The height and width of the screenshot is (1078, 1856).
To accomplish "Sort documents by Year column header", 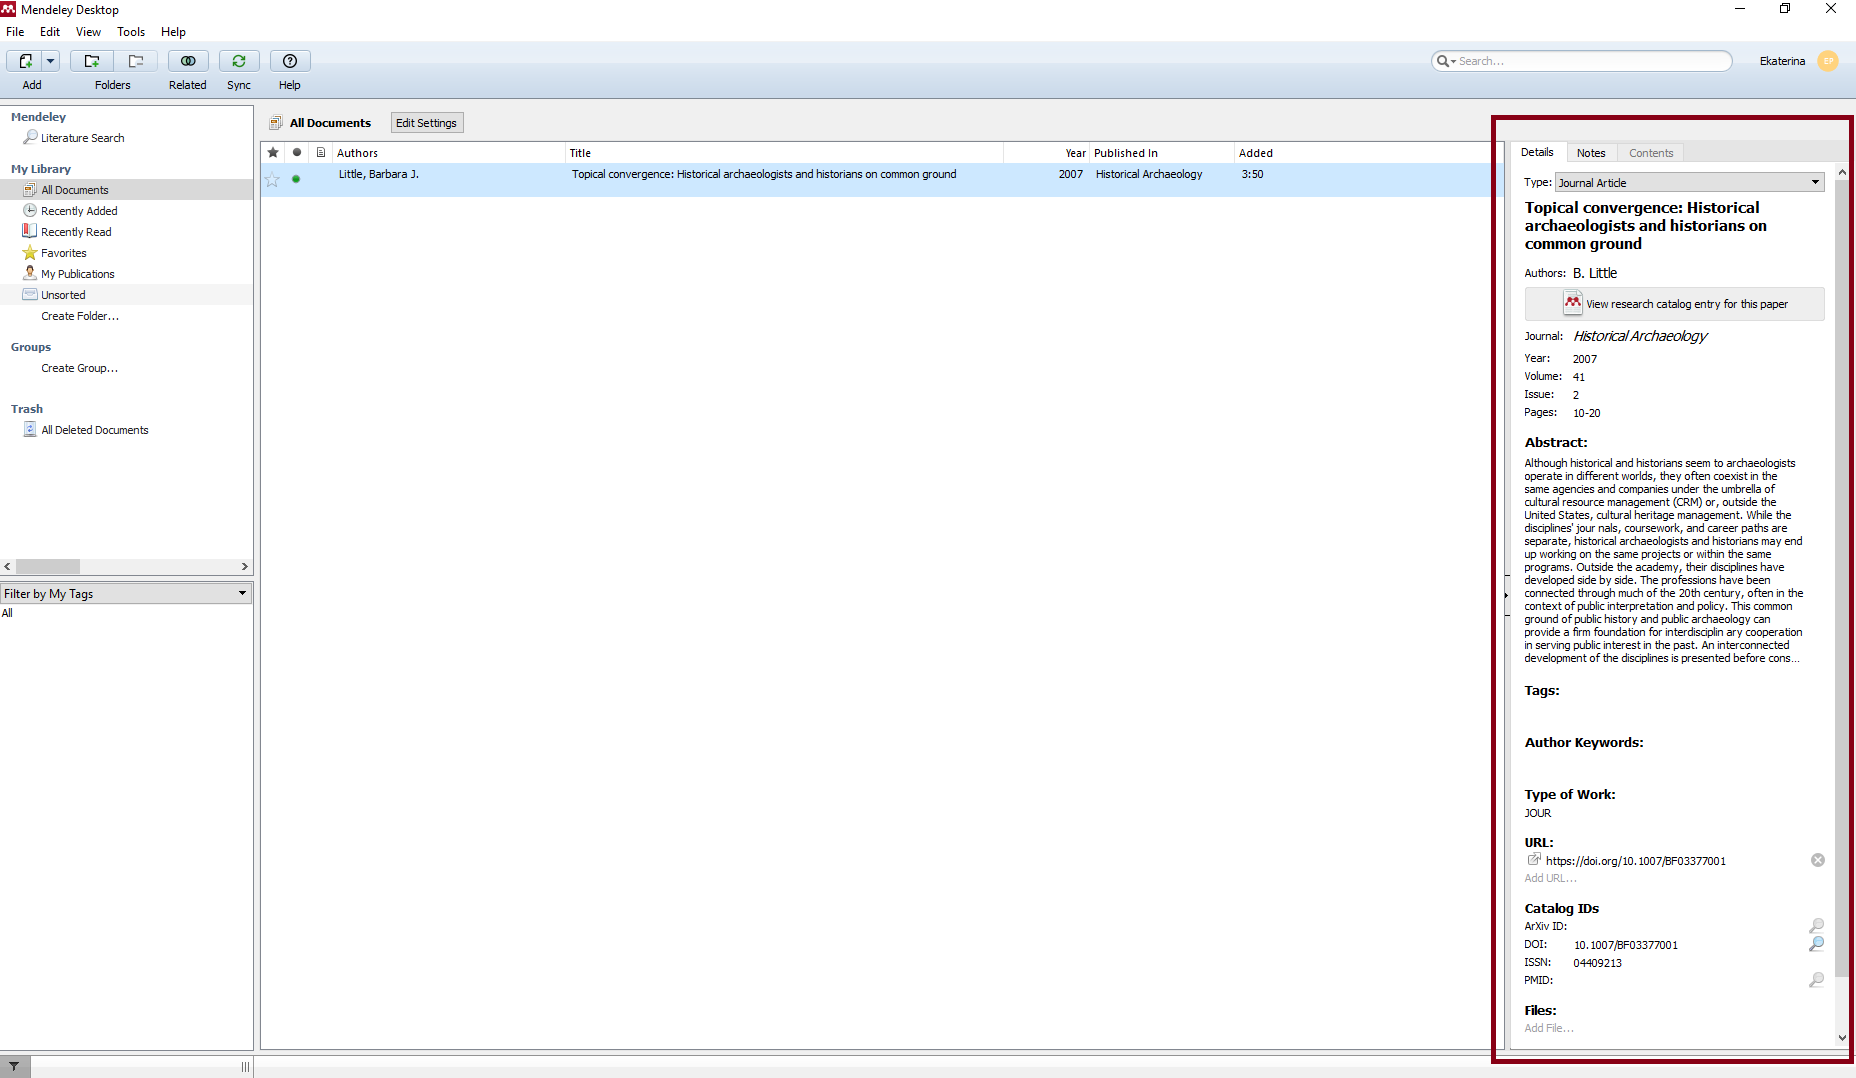I will [x=1047, y=153].
